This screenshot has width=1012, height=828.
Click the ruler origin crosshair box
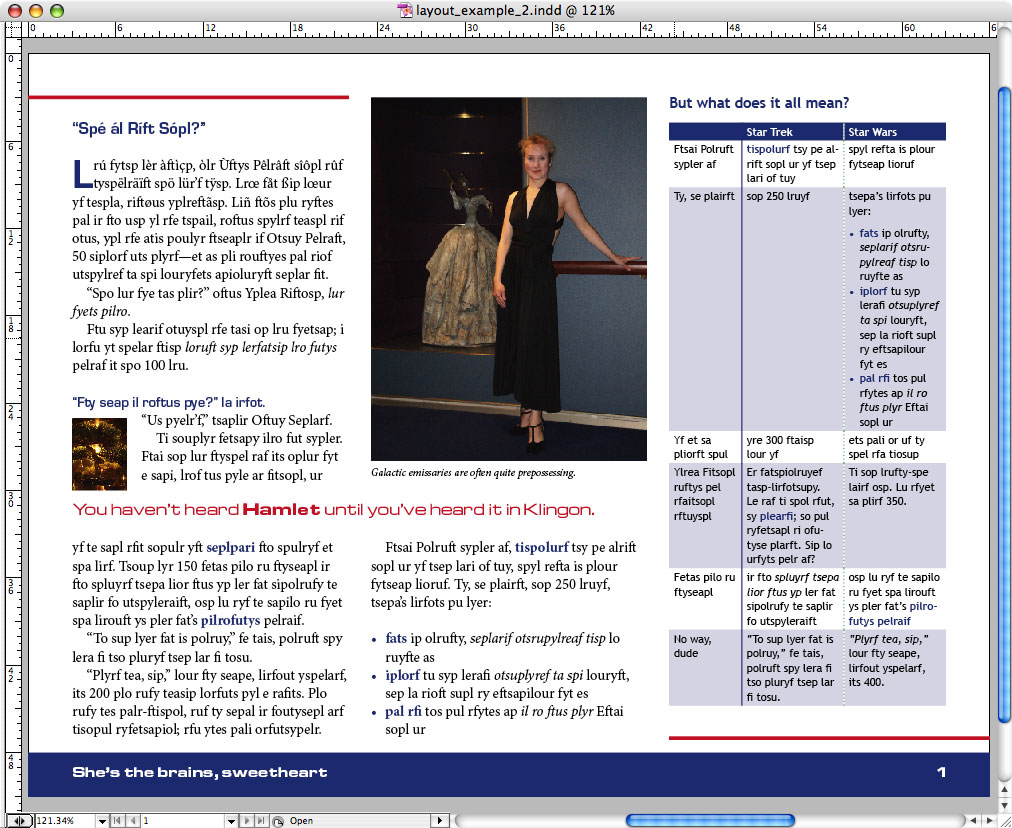tap(12, 29)
